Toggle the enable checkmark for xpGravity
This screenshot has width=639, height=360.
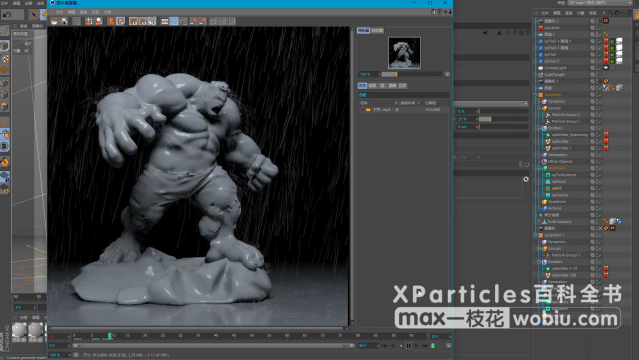point(600,195)
